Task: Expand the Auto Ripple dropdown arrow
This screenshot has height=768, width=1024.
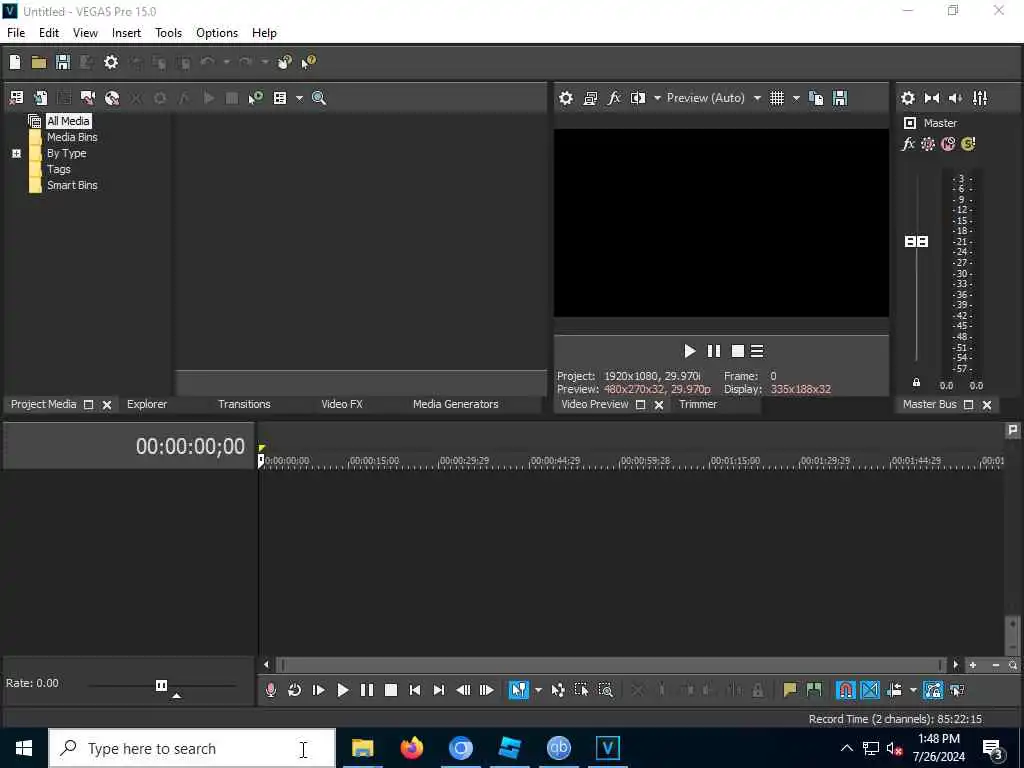Action: click(913, 690)
